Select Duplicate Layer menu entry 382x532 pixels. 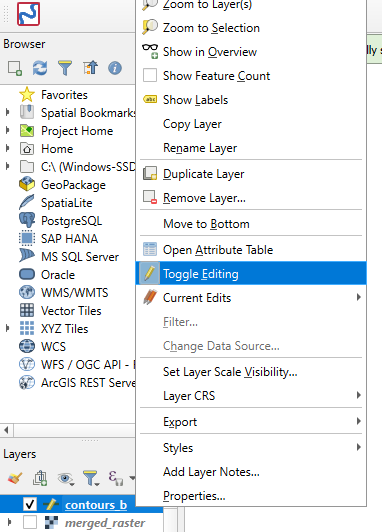pos(251,174)
